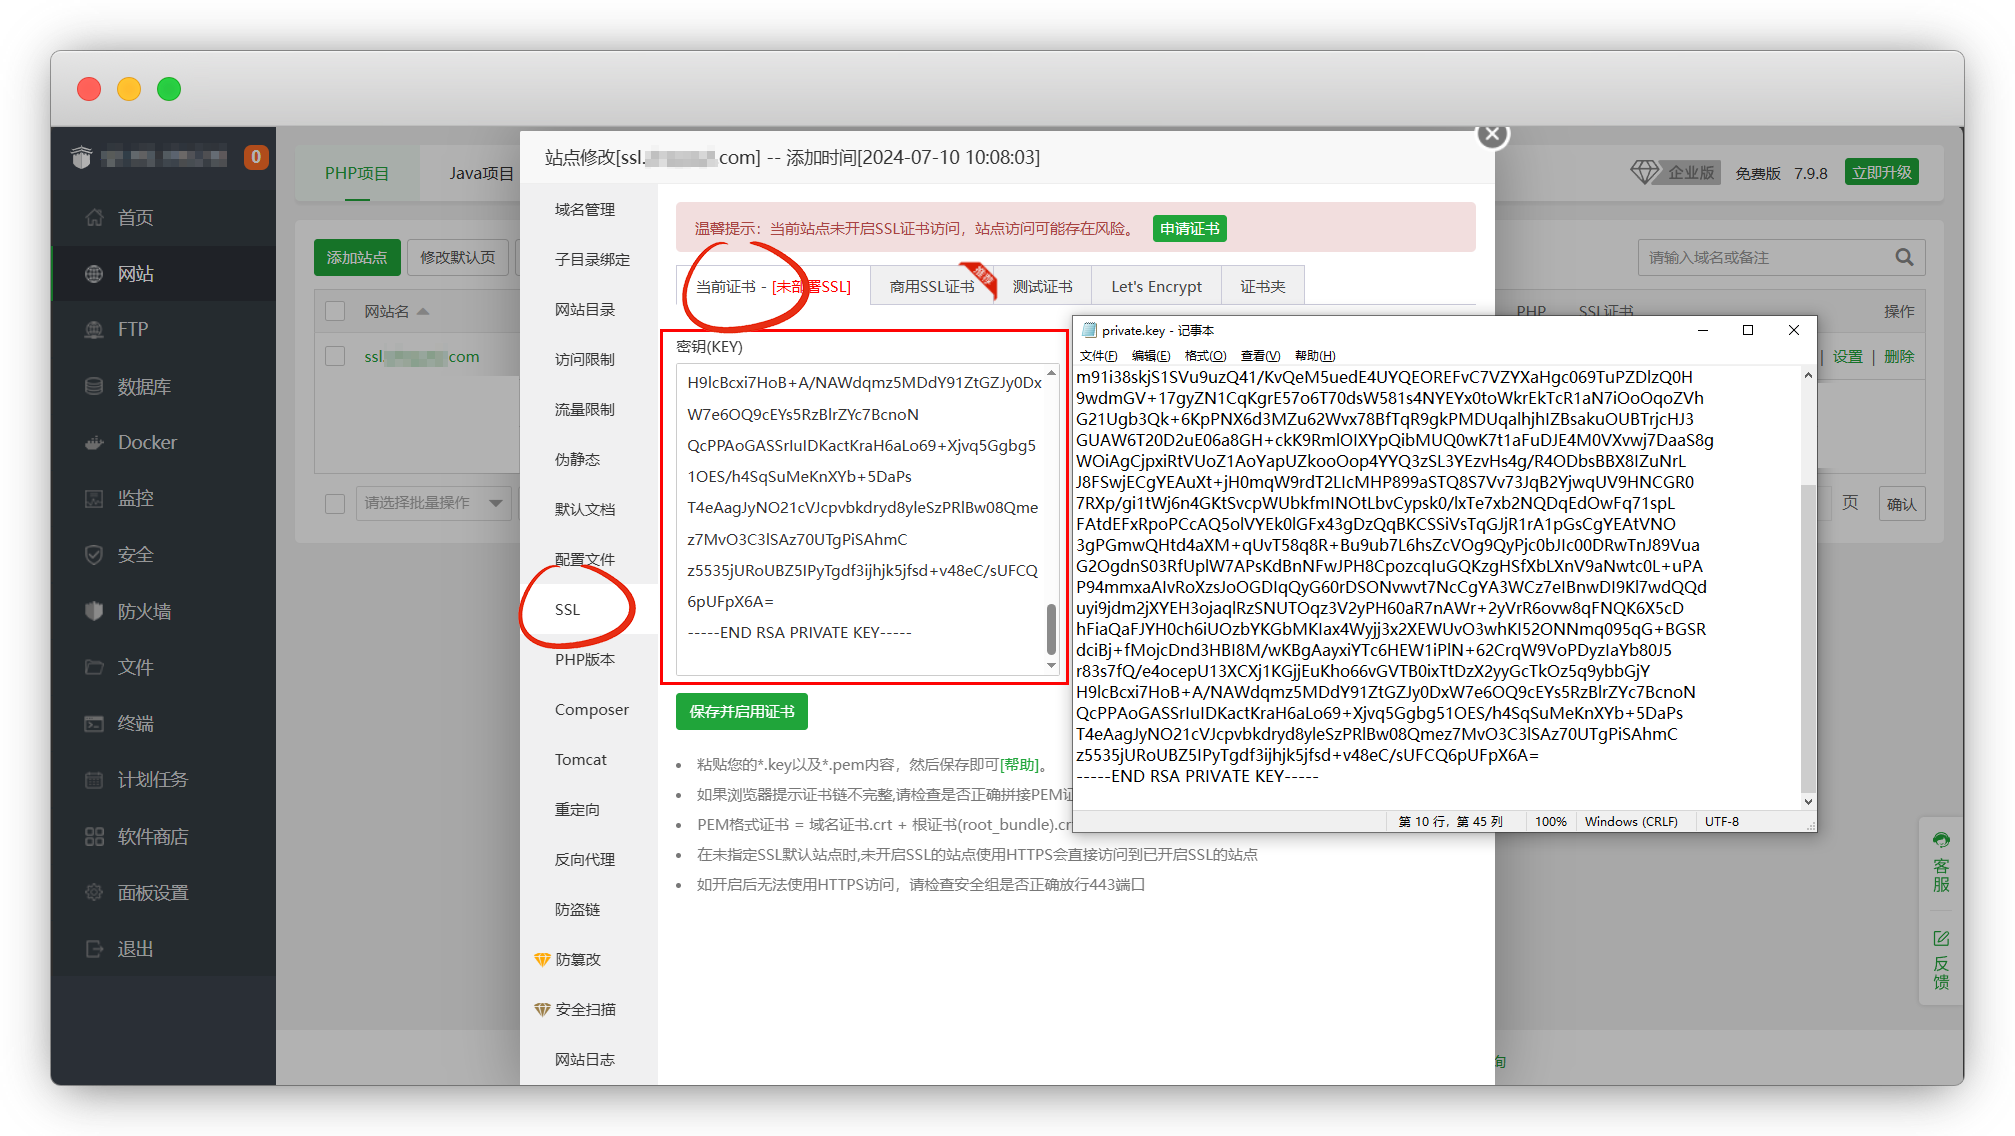
Task: Open the firewall shield icon in sidebar
Action: pyautogui.click(x=94, y=611)
